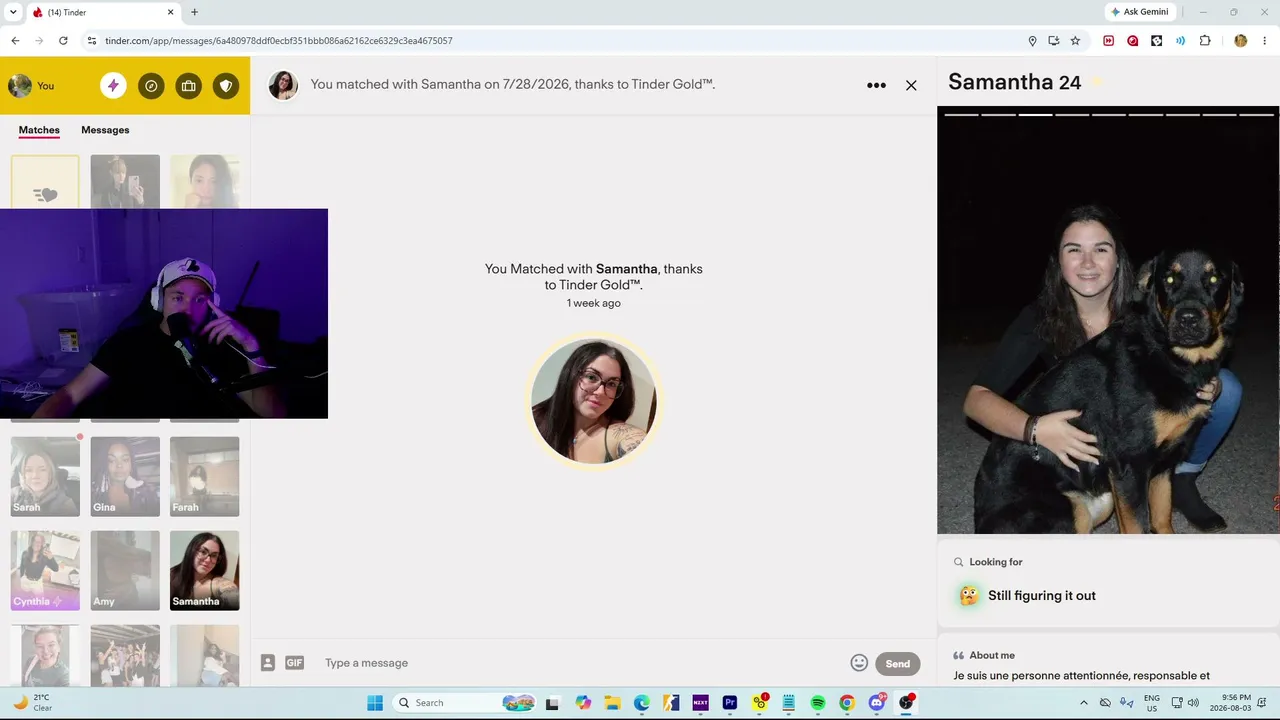Click the Samantha 24 profile name
This screenshot has height=720, width=1280.
[1014, 82]
